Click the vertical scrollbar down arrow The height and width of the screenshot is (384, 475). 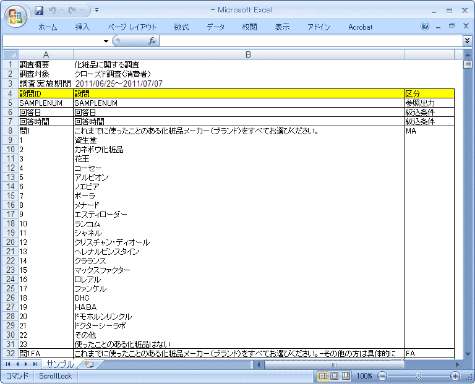point(467,353)
